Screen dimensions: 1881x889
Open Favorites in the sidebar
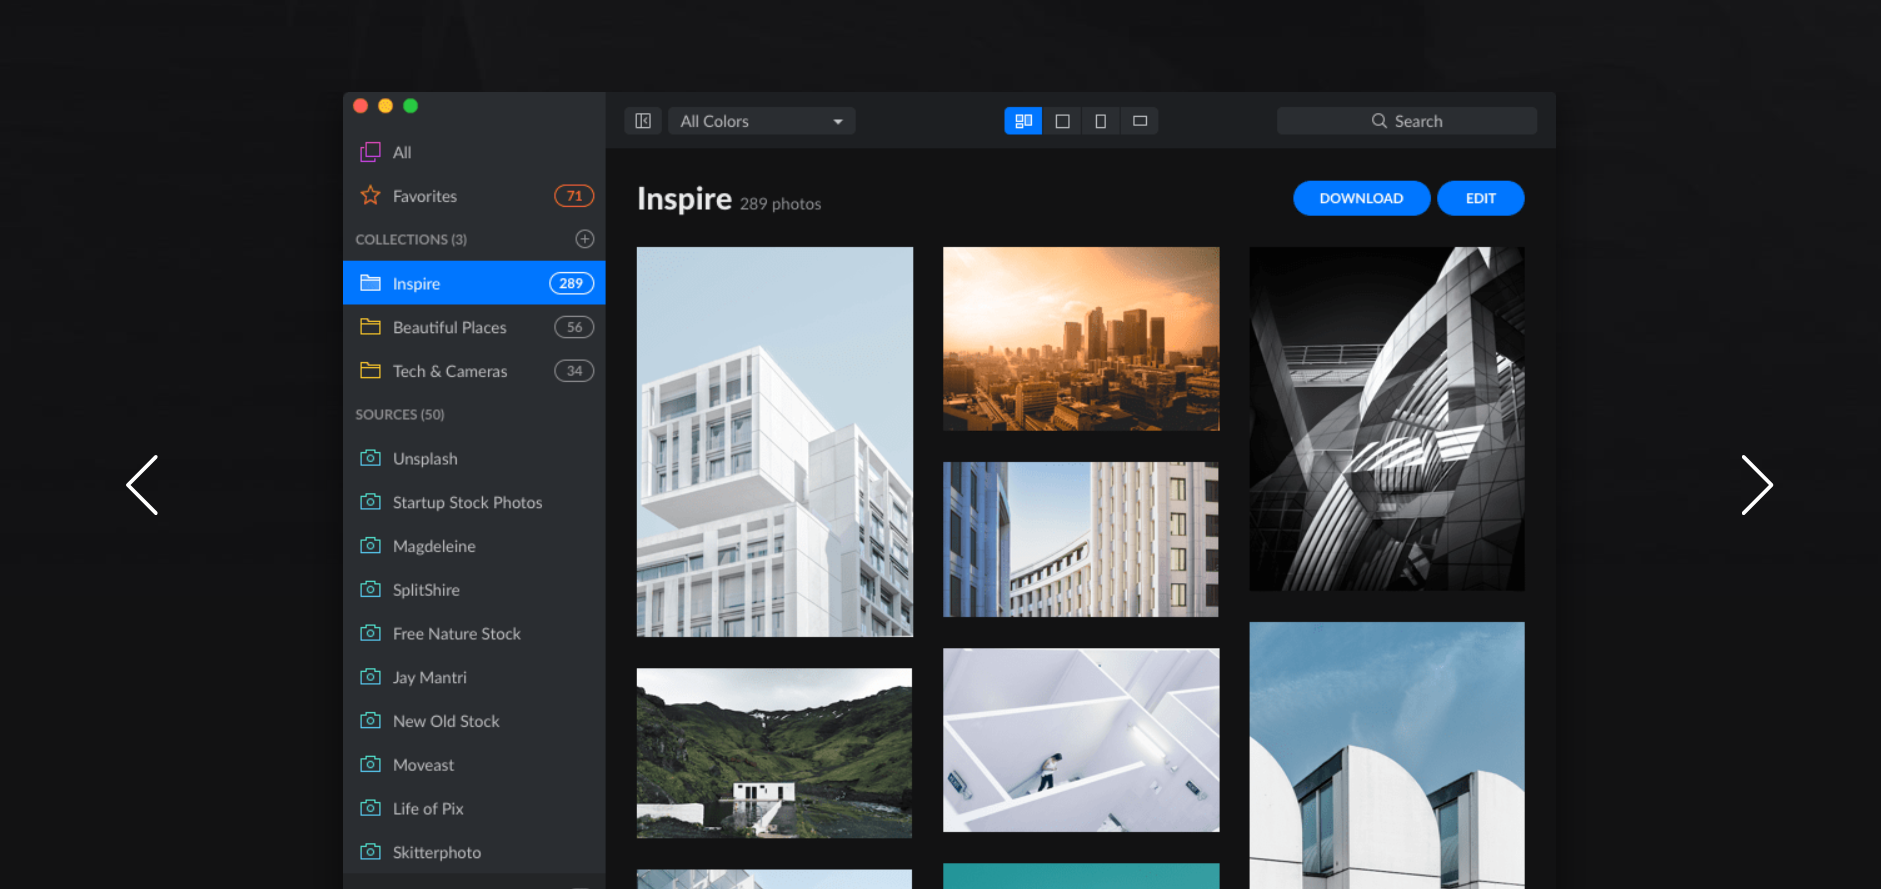coord(474,196)
